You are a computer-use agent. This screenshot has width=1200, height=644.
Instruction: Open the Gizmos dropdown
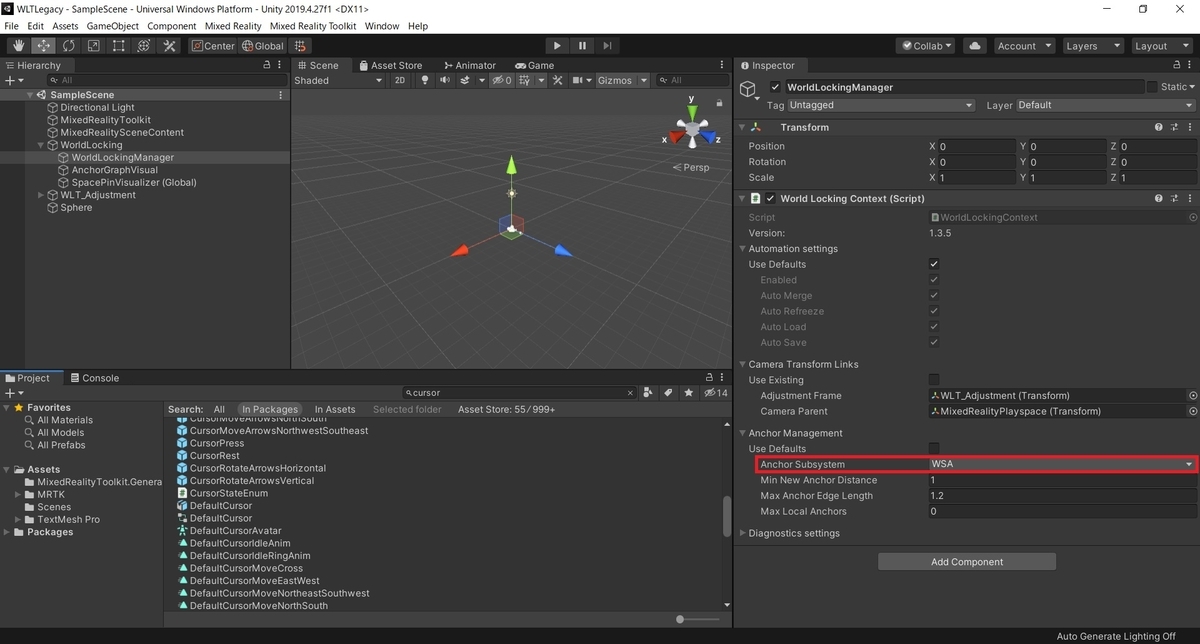click(623, 80)
